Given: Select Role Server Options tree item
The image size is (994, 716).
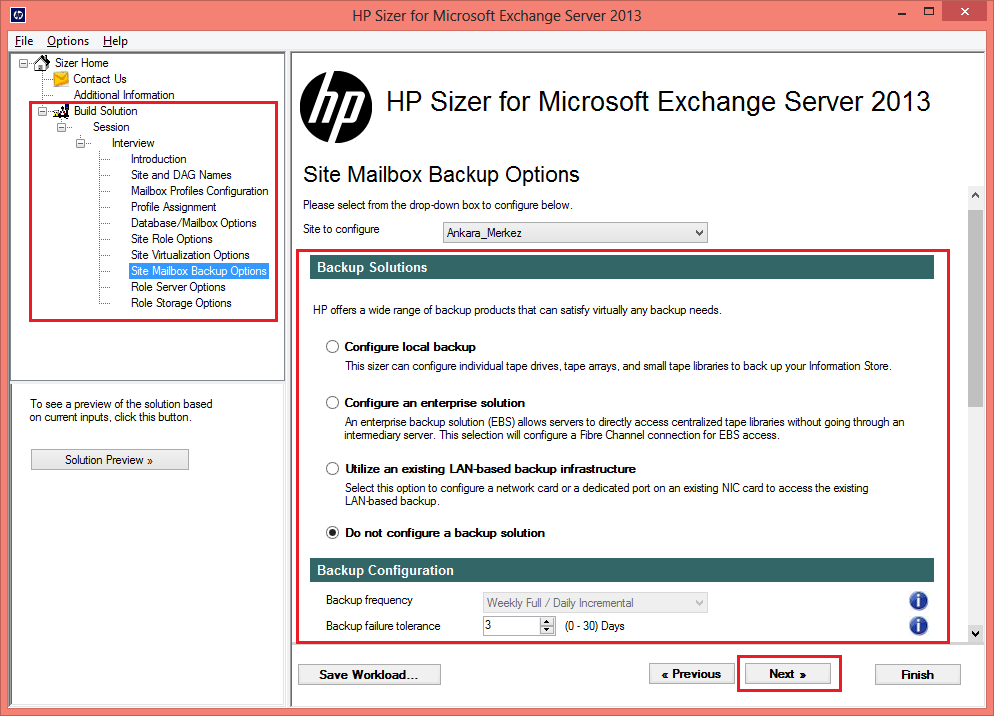Looking at the screenshot, I should (178, 287).
